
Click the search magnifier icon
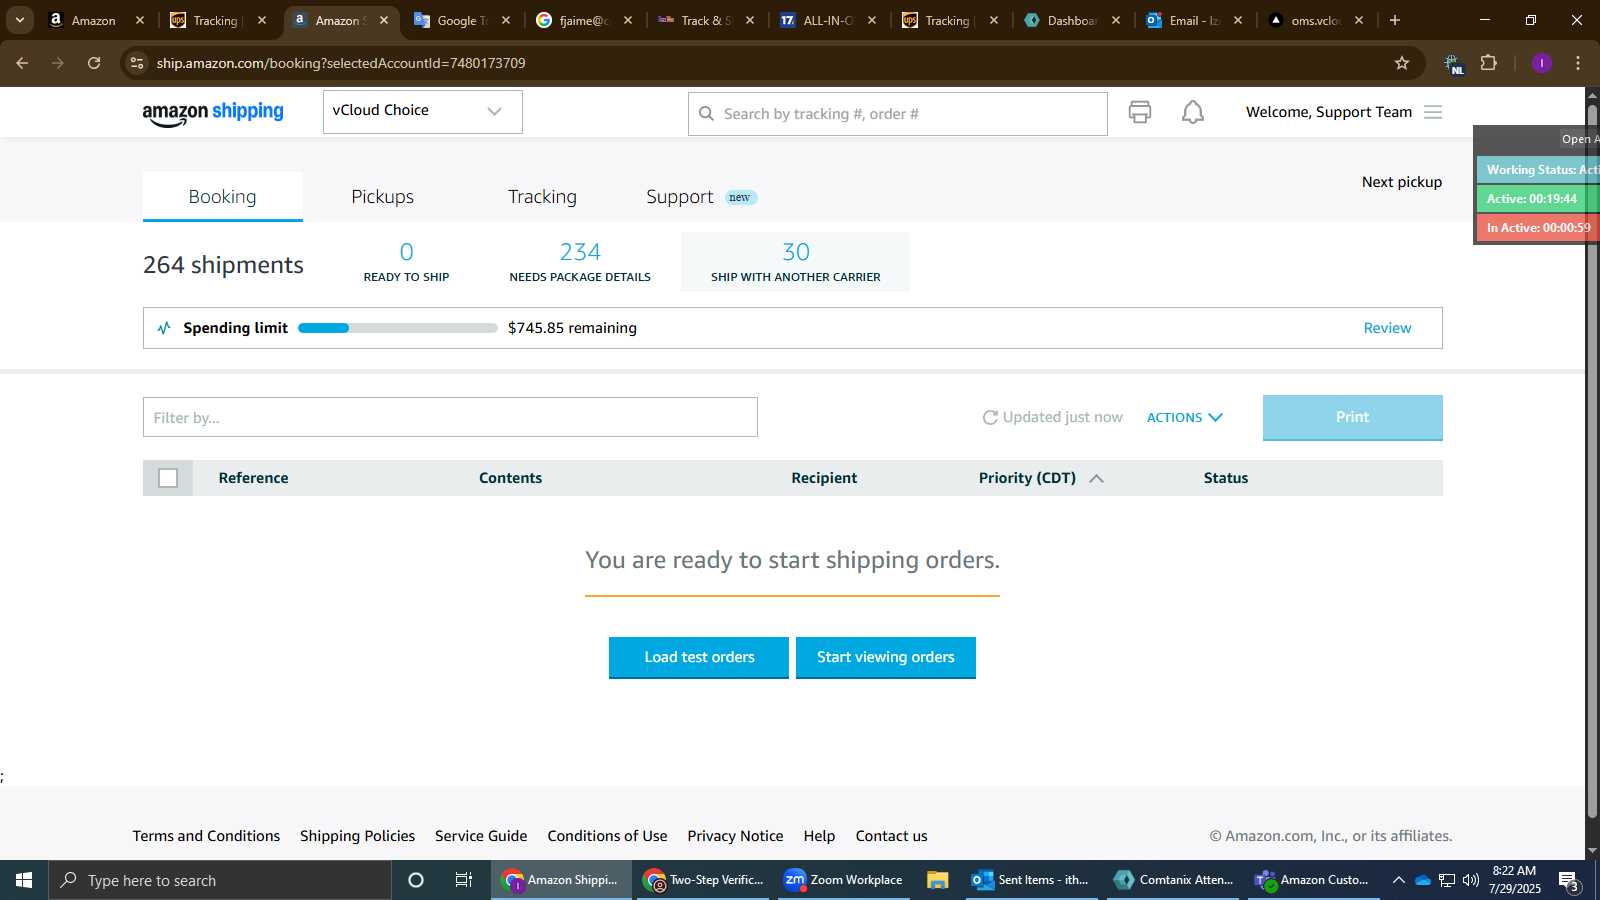706,114
